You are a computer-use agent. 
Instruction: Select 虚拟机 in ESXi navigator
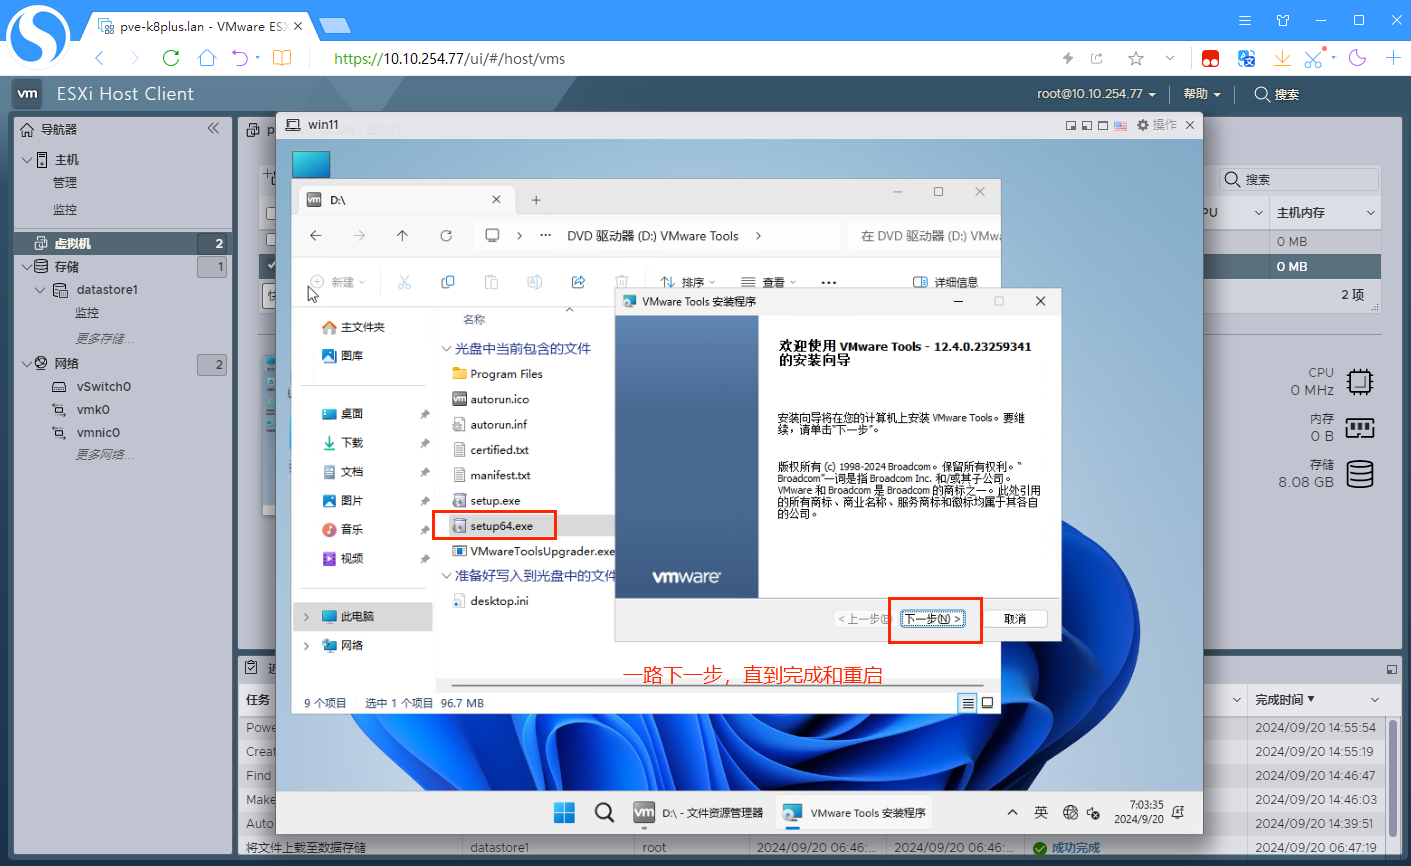[123, 243]
